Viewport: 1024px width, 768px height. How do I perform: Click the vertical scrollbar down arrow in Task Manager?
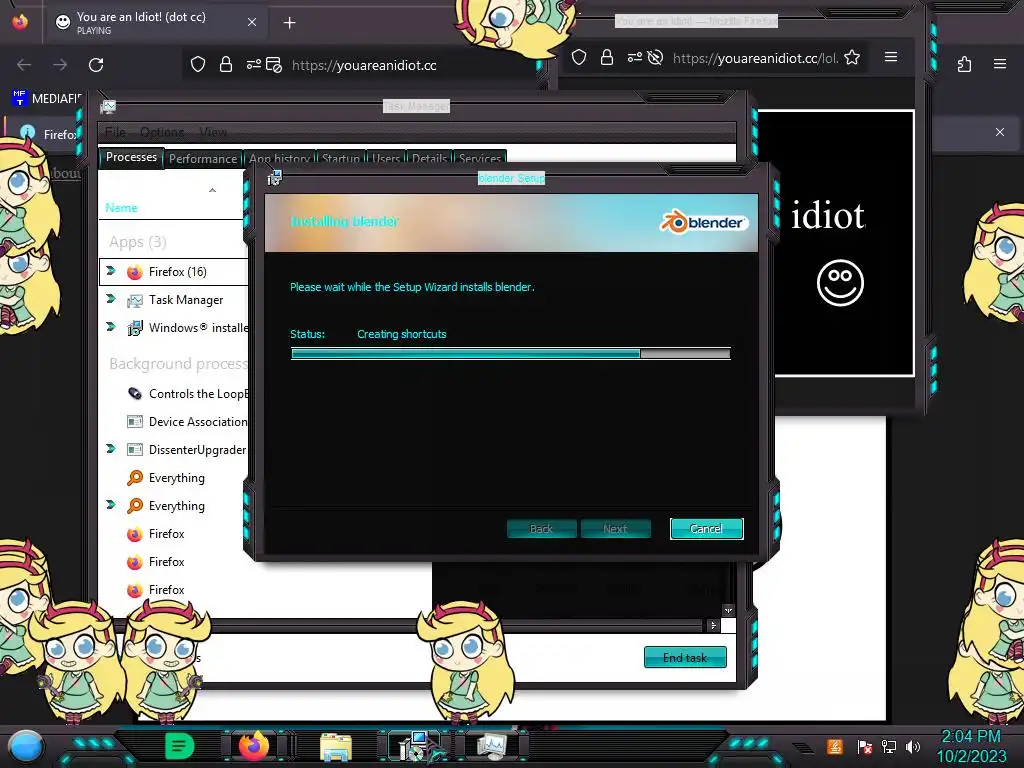coord(728,610)
